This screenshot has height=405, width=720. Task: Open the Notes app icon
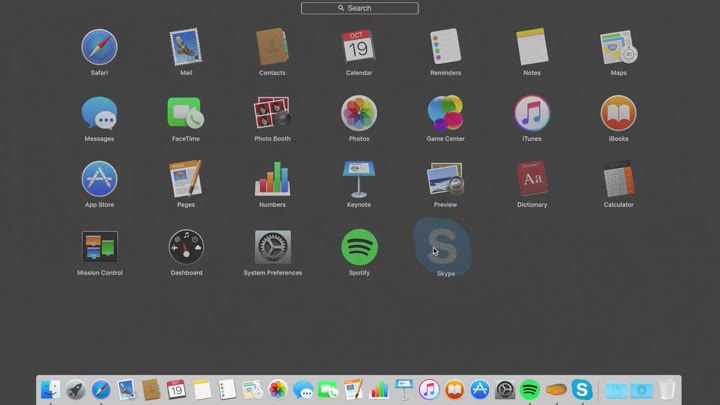pos(532,47)
